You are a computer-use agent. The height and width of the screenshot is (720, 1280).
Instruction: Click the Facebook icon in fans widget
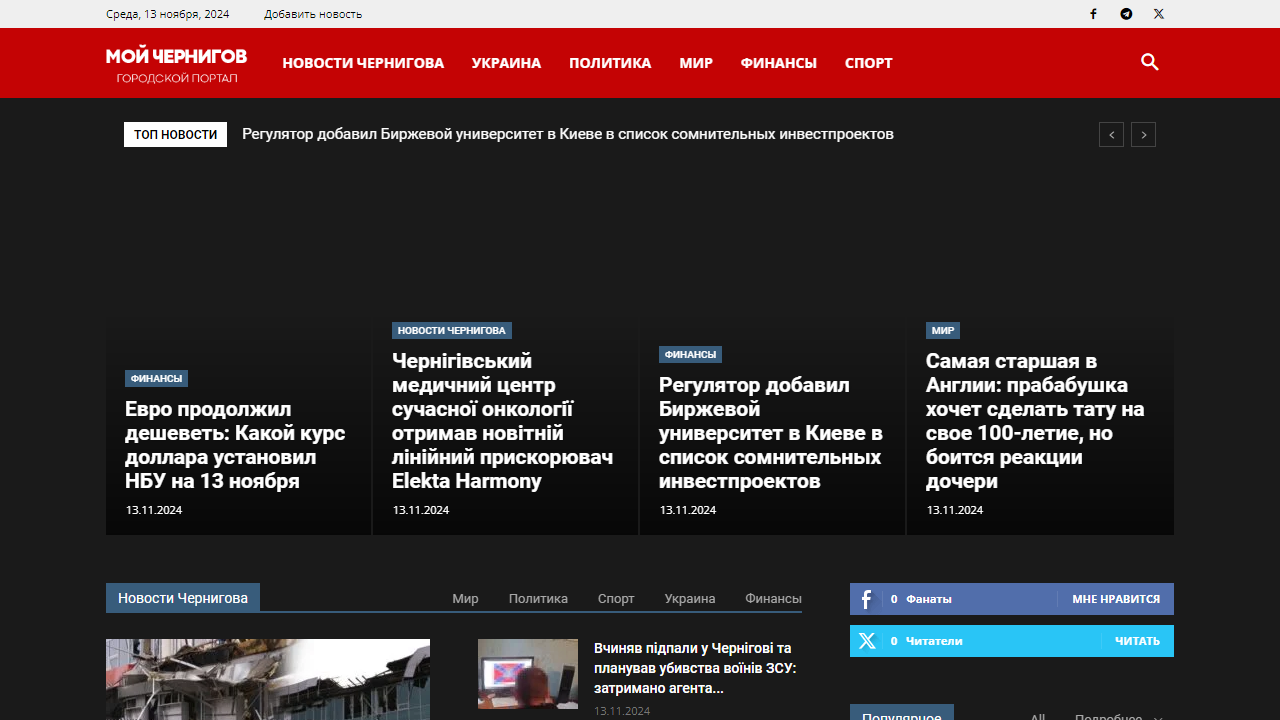(x=866, y=599)
